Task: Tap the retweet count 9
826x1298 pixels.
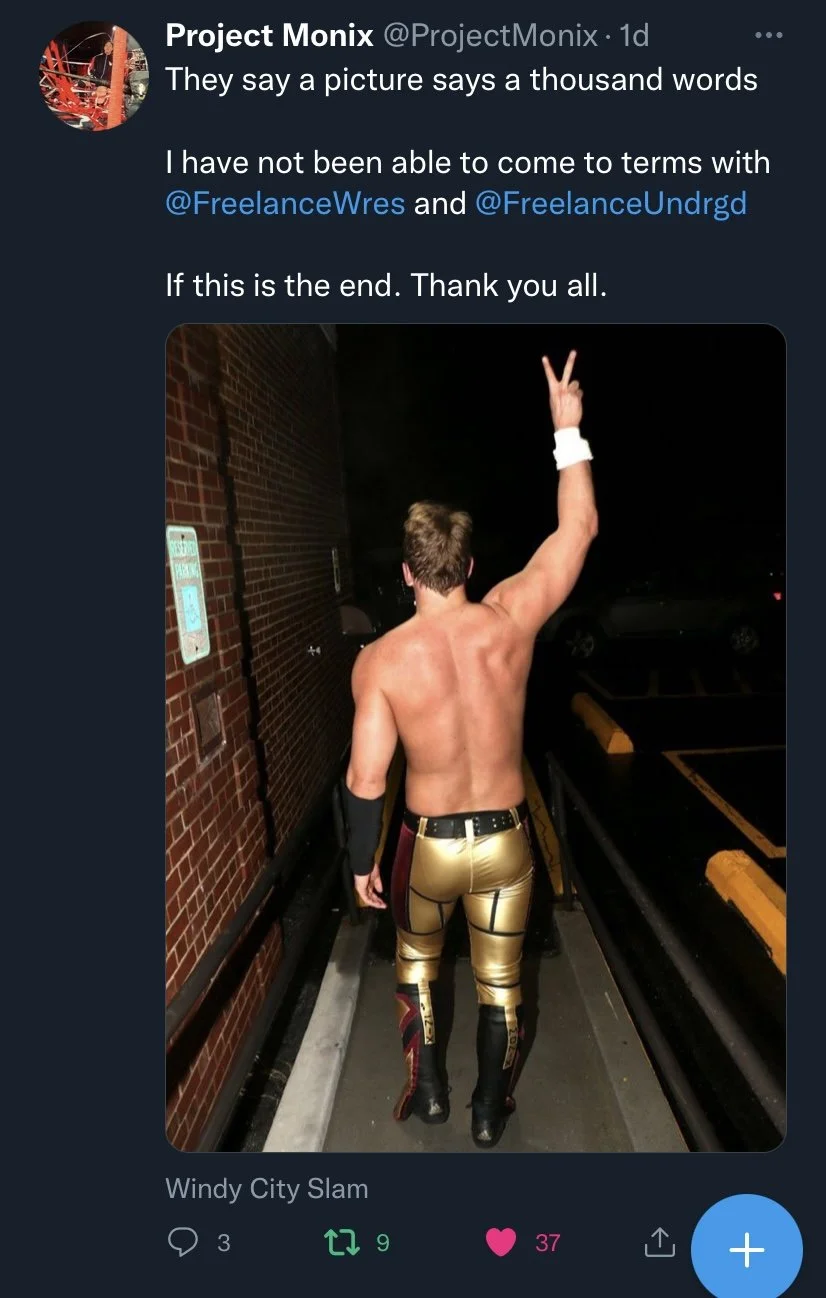Action: (x=382, y=1243)
